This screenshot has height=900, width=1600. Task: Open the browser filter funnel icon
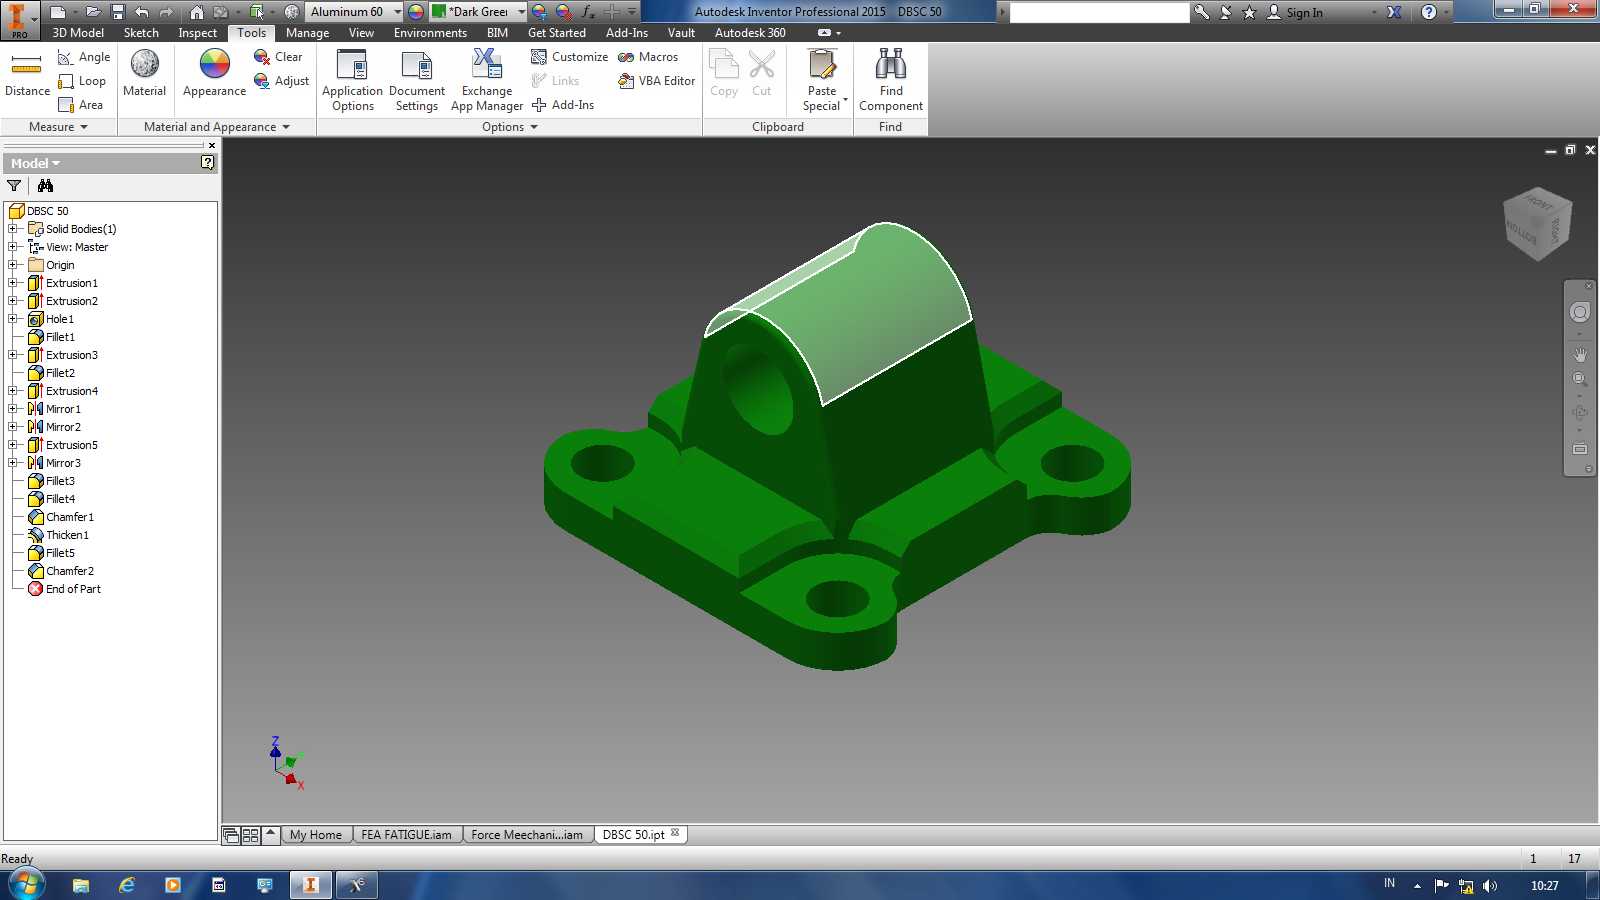[14, 185]
